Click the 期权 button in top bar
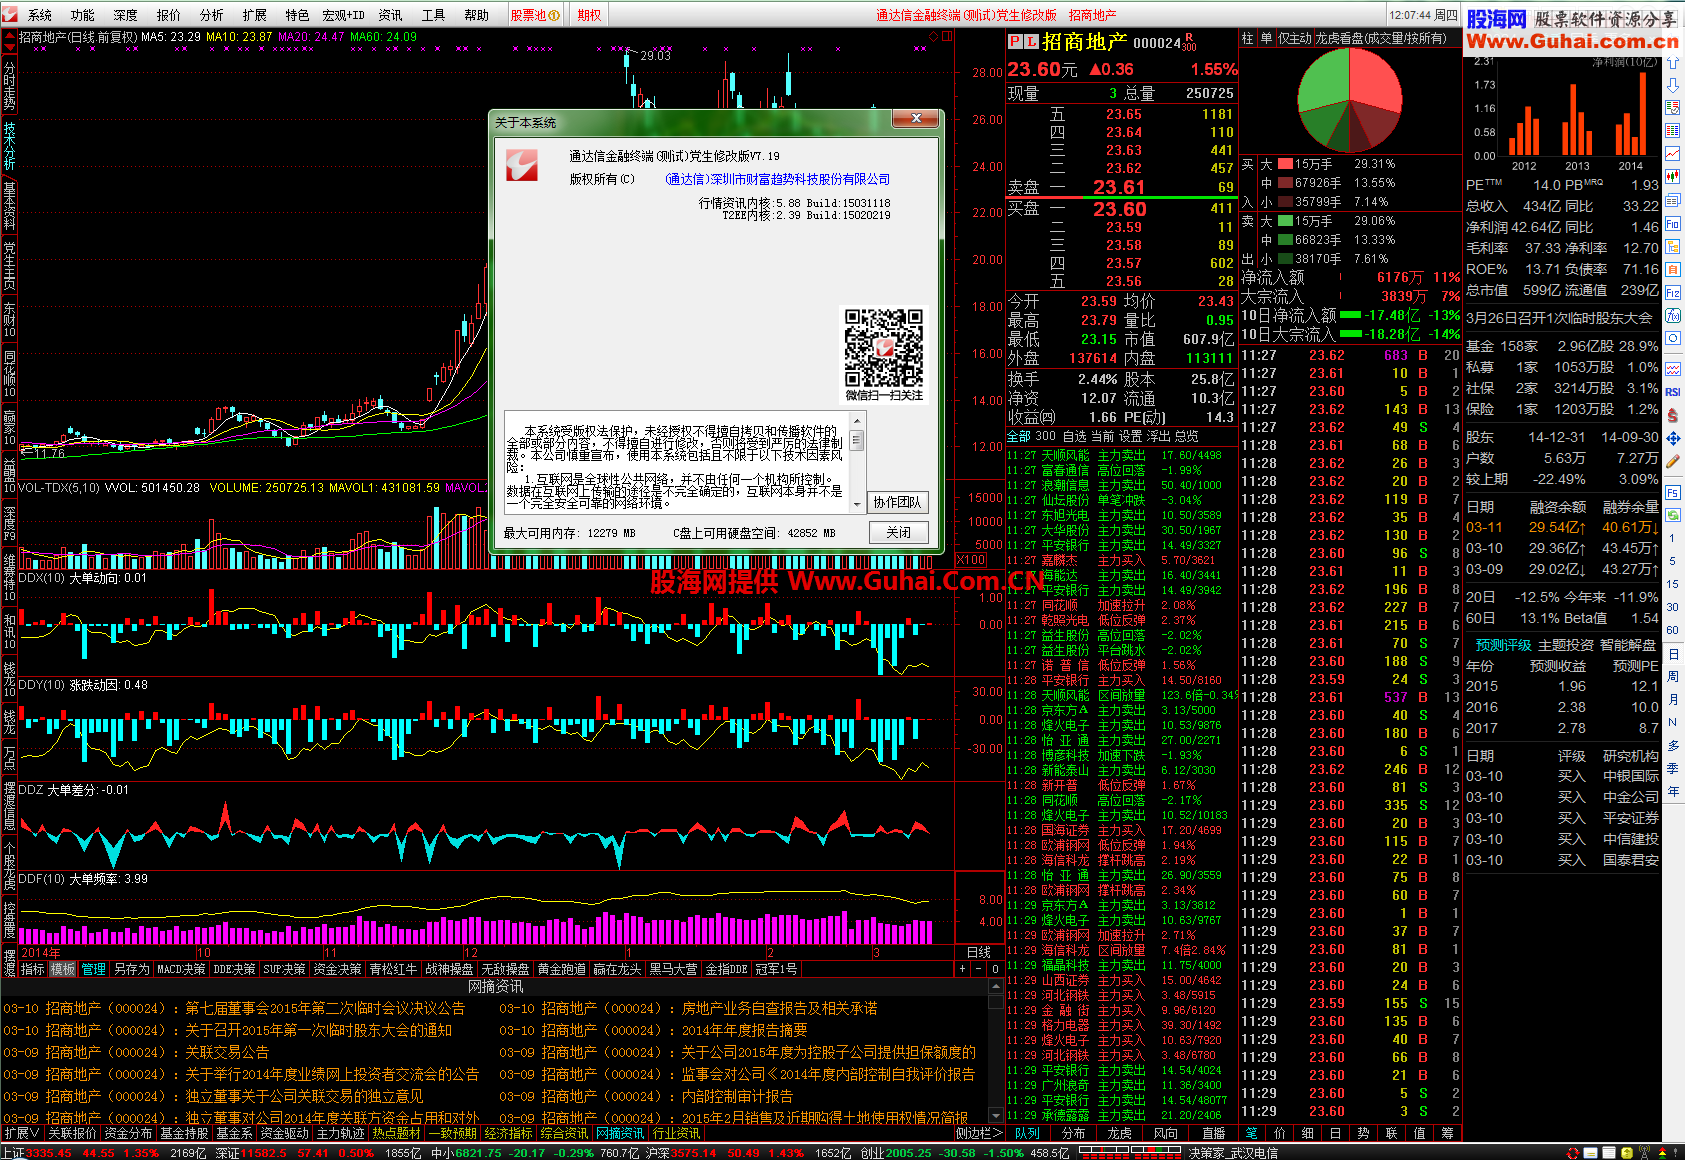Image resolution: width=1685 pixels, height=1160 pixels. (590, 15)
